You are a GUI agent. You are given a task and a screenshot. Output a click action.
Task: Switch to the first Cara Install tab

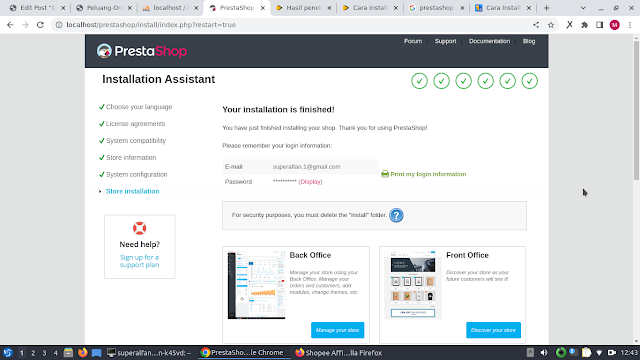coord(369,8)
